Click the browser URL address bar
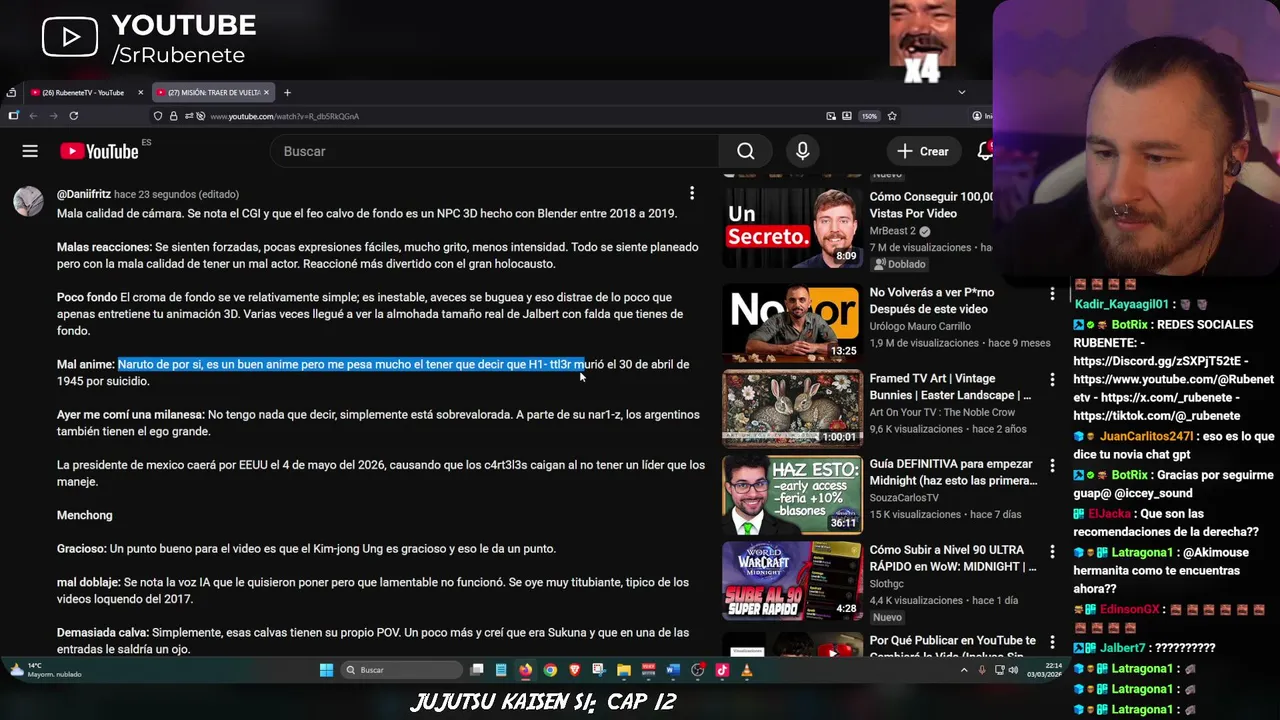The image size is (1280, 720). [510, 116]
